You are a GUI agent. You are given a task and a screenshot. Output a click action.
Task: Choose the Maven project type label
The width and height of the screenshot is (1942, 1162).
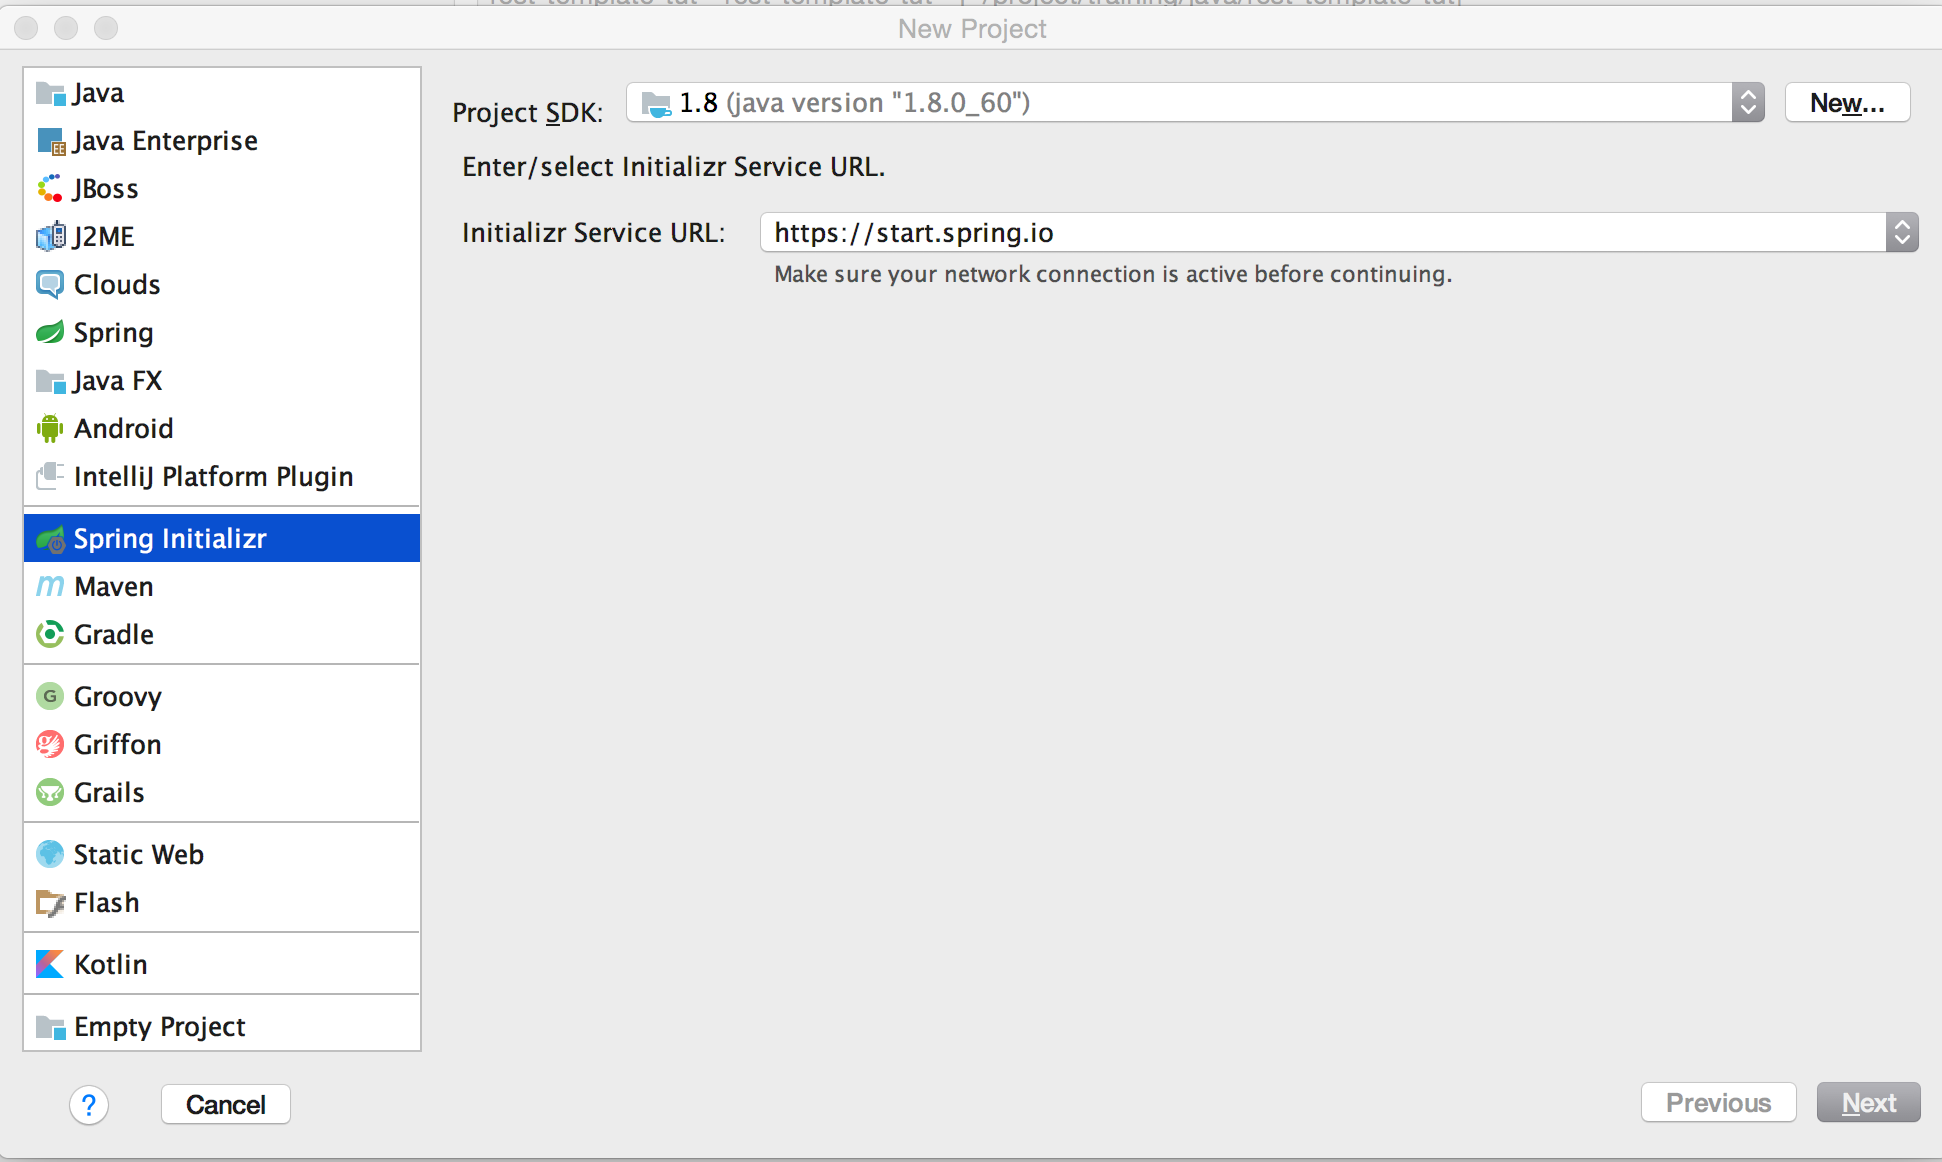(x=114, y=587)
